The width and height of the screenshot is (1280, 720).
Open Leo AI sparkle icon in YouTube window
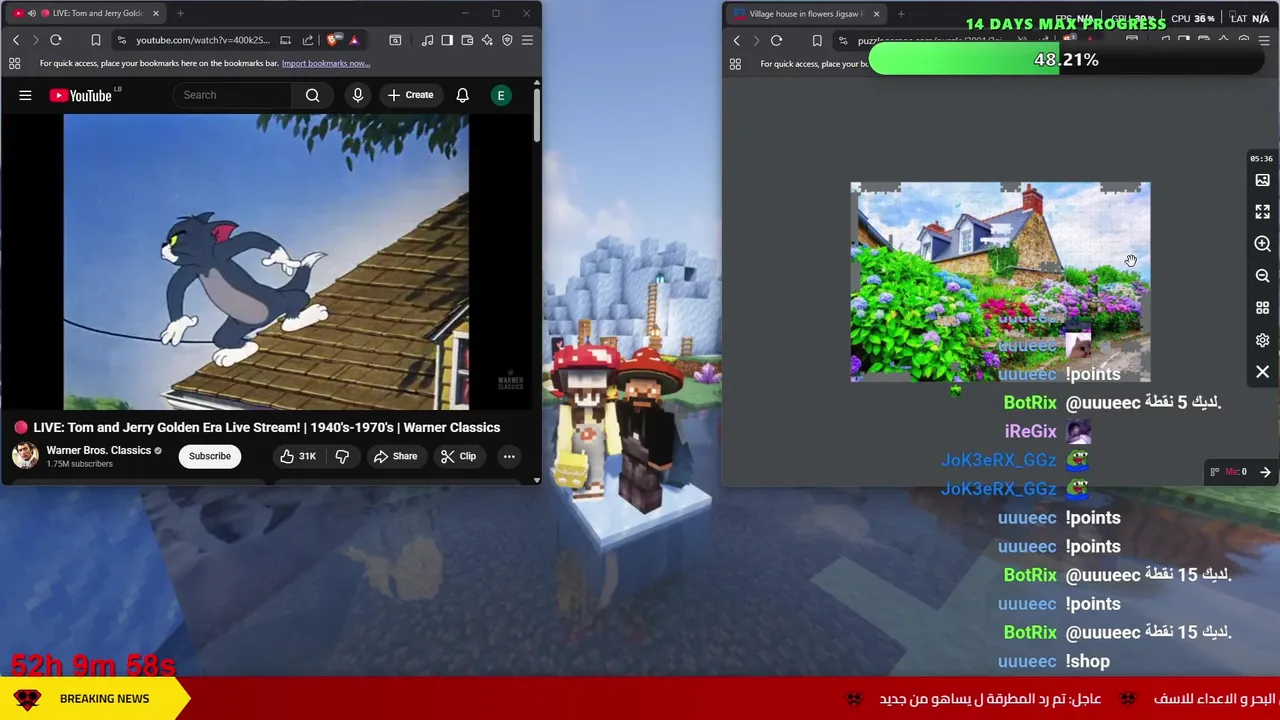(x=487, y=40)
